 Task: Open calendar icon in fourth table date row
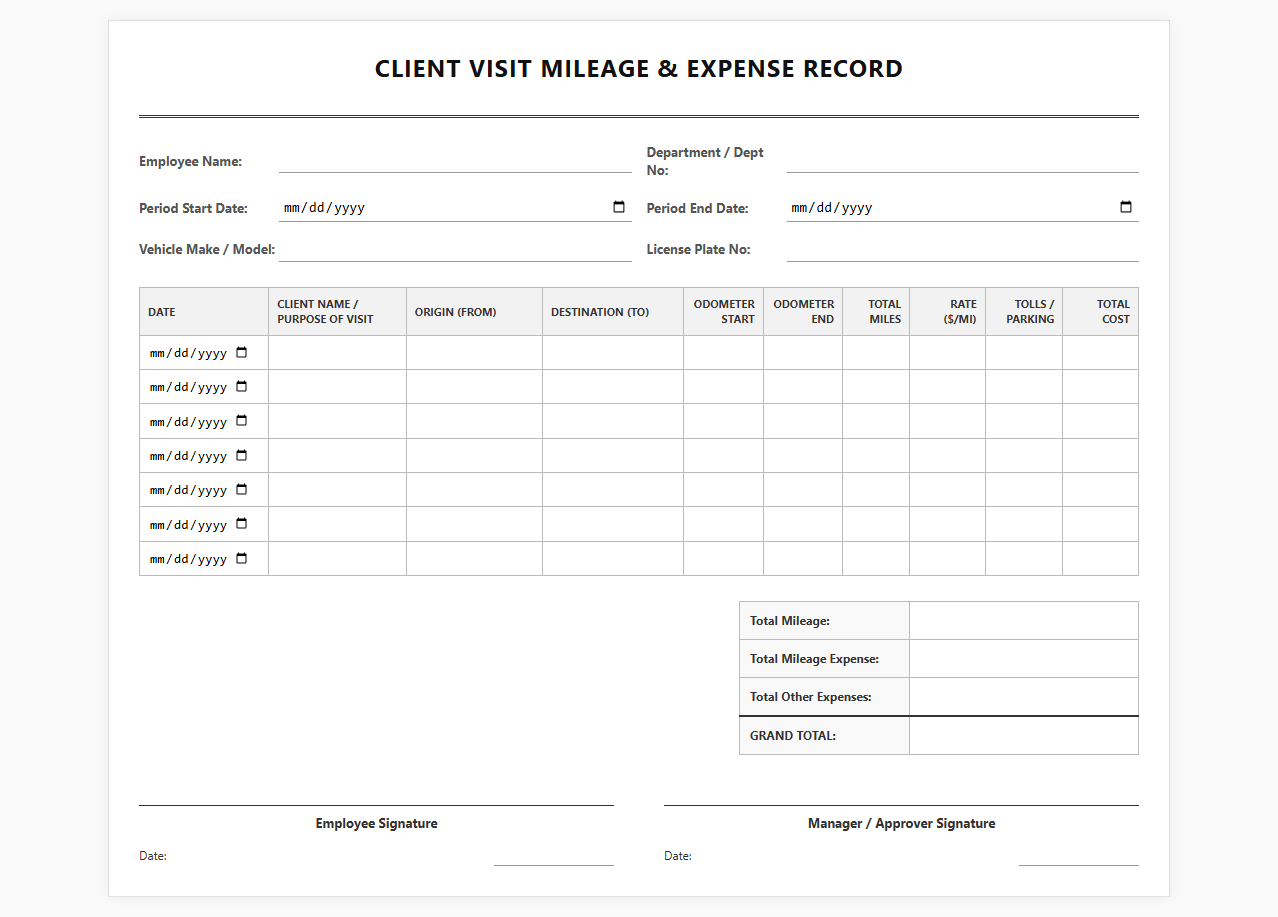point(241,456)
